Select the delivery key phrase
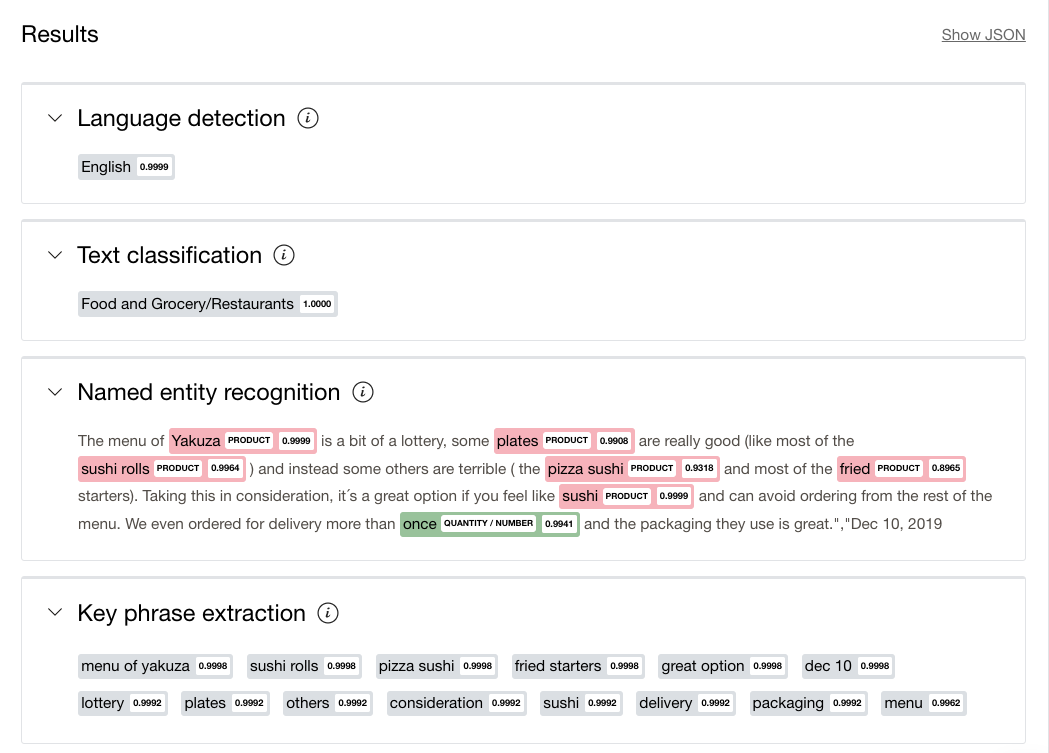1049x753 pixels. (x=686, y=704)
